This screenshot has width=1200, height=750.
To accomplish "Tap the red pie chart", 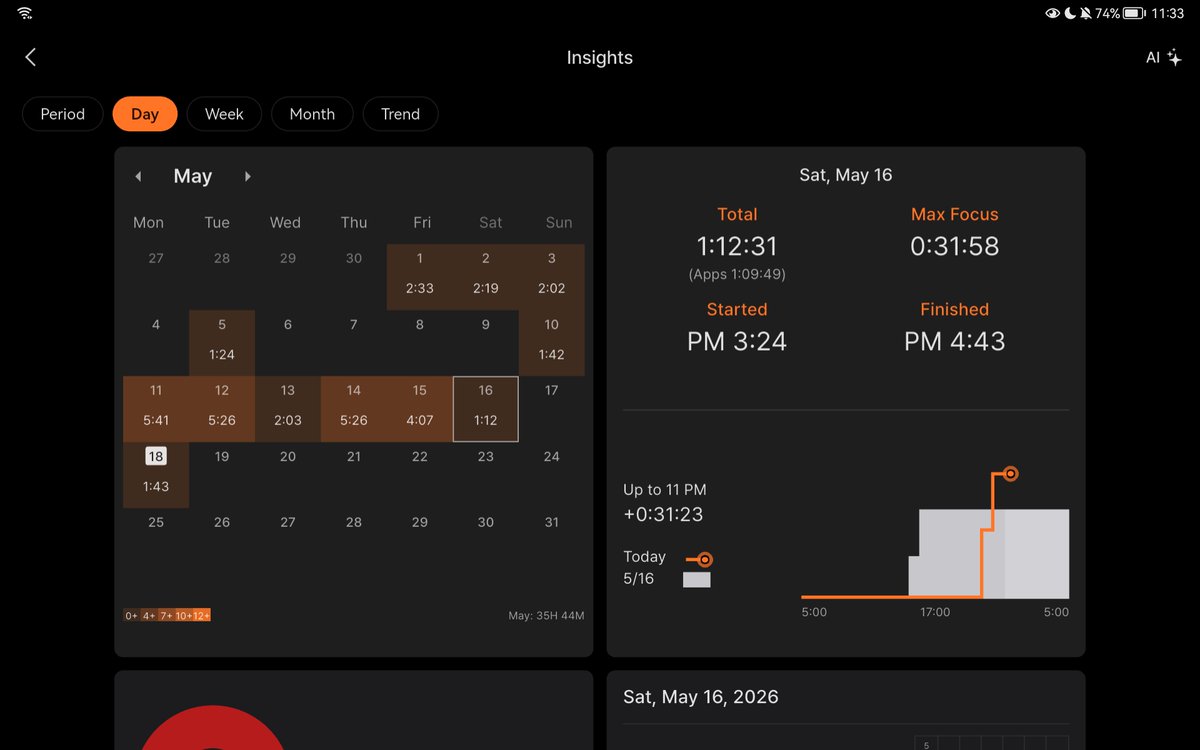I will click(212, 728).
